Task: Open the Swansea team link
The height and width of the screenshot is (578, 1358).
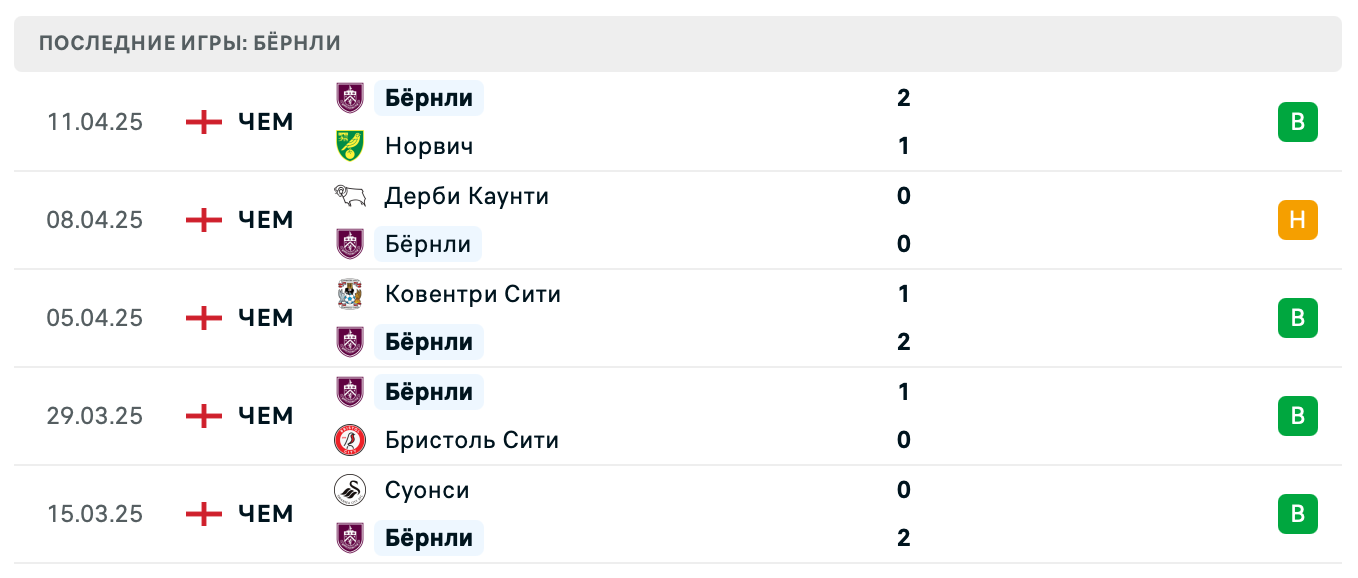Action: tap(427, 490)
